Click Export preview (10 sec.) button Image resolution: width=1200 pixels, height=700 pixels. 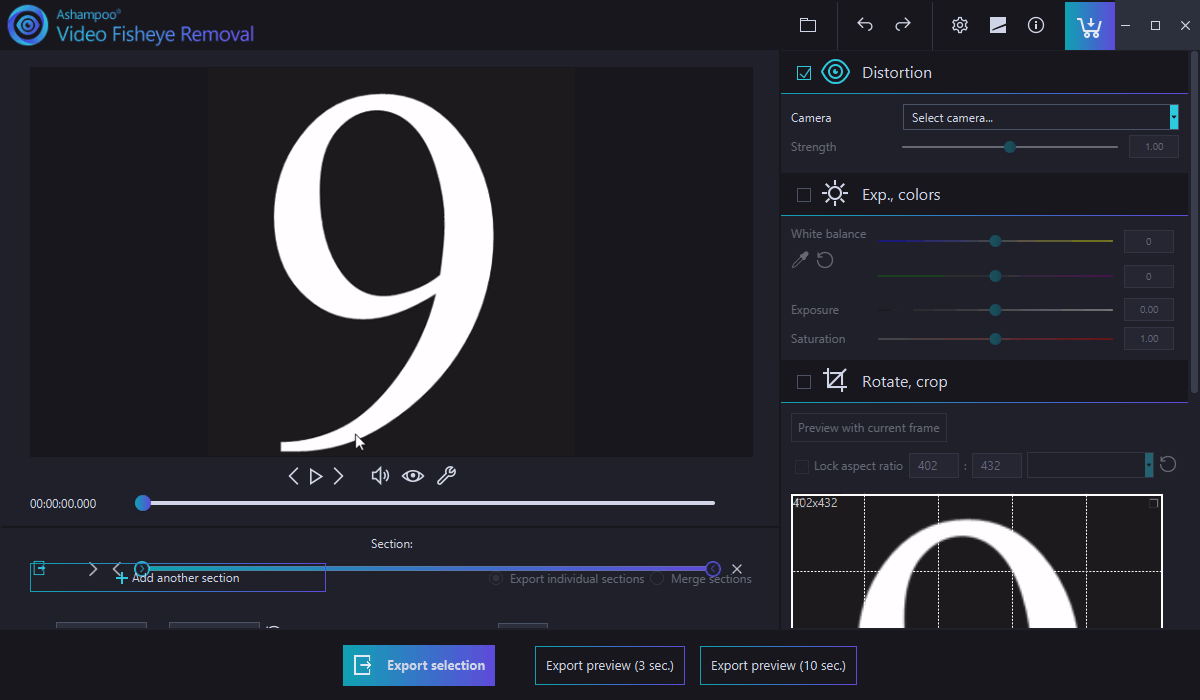779,665
